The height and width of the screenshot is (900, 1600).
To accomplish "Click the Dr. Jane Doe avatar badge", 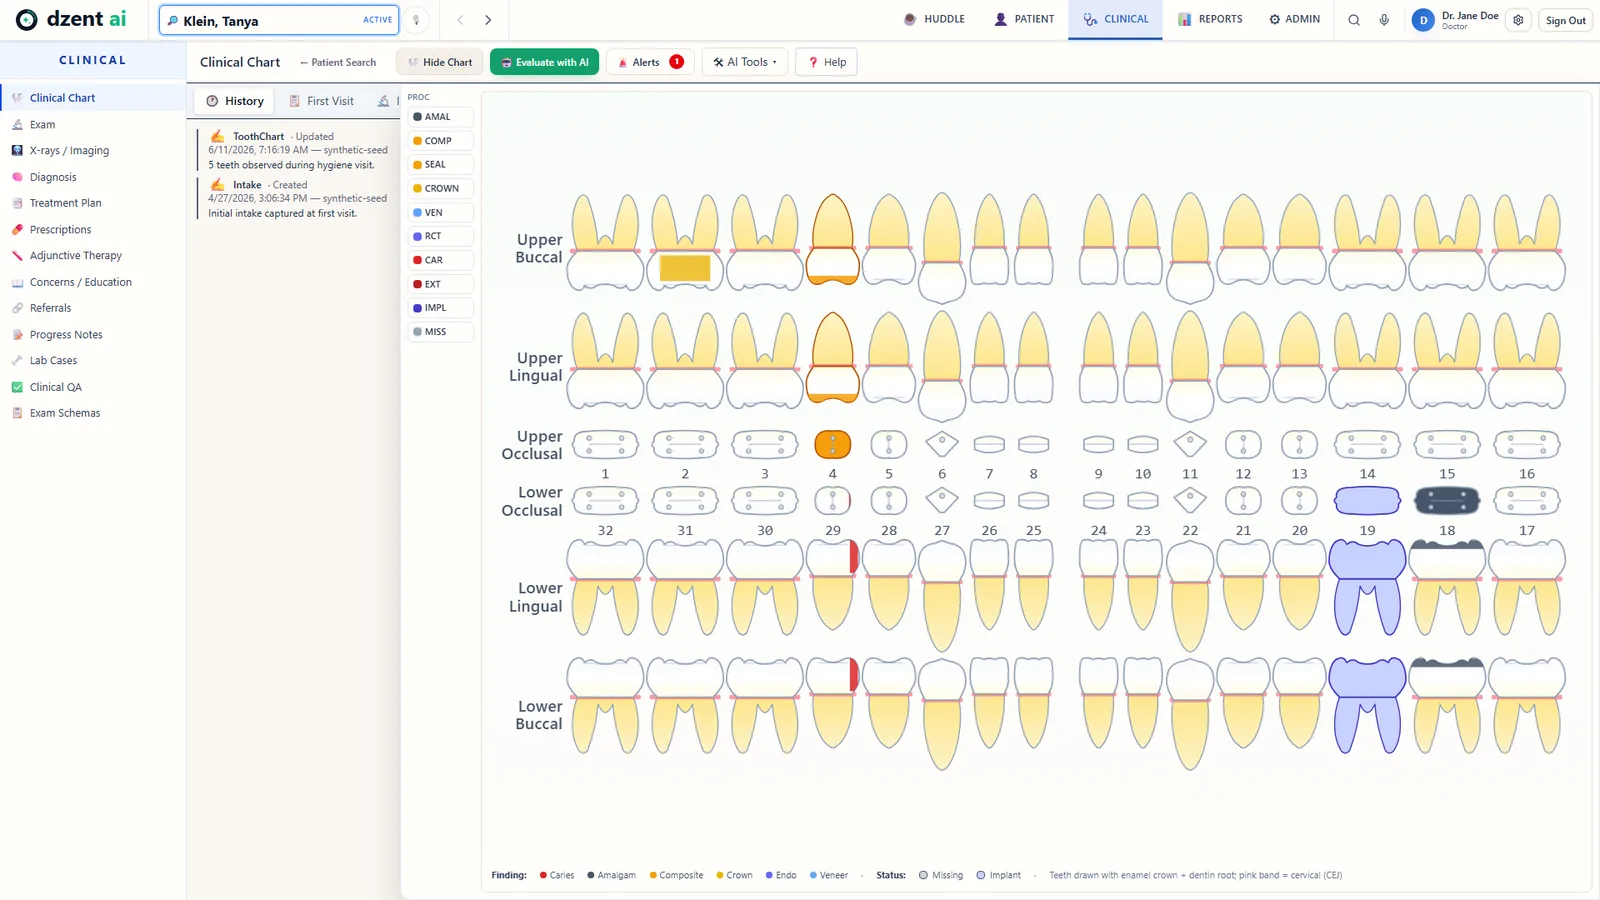I will point(1423,20).
